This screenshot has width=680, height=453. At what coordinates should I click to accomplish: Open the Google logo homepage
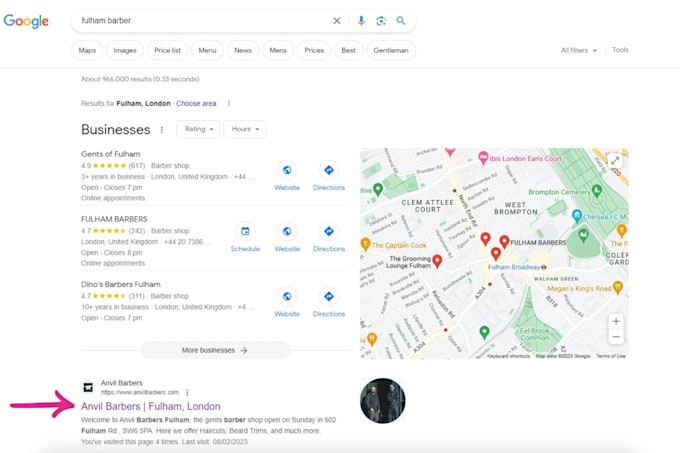[x=26, y=21]
